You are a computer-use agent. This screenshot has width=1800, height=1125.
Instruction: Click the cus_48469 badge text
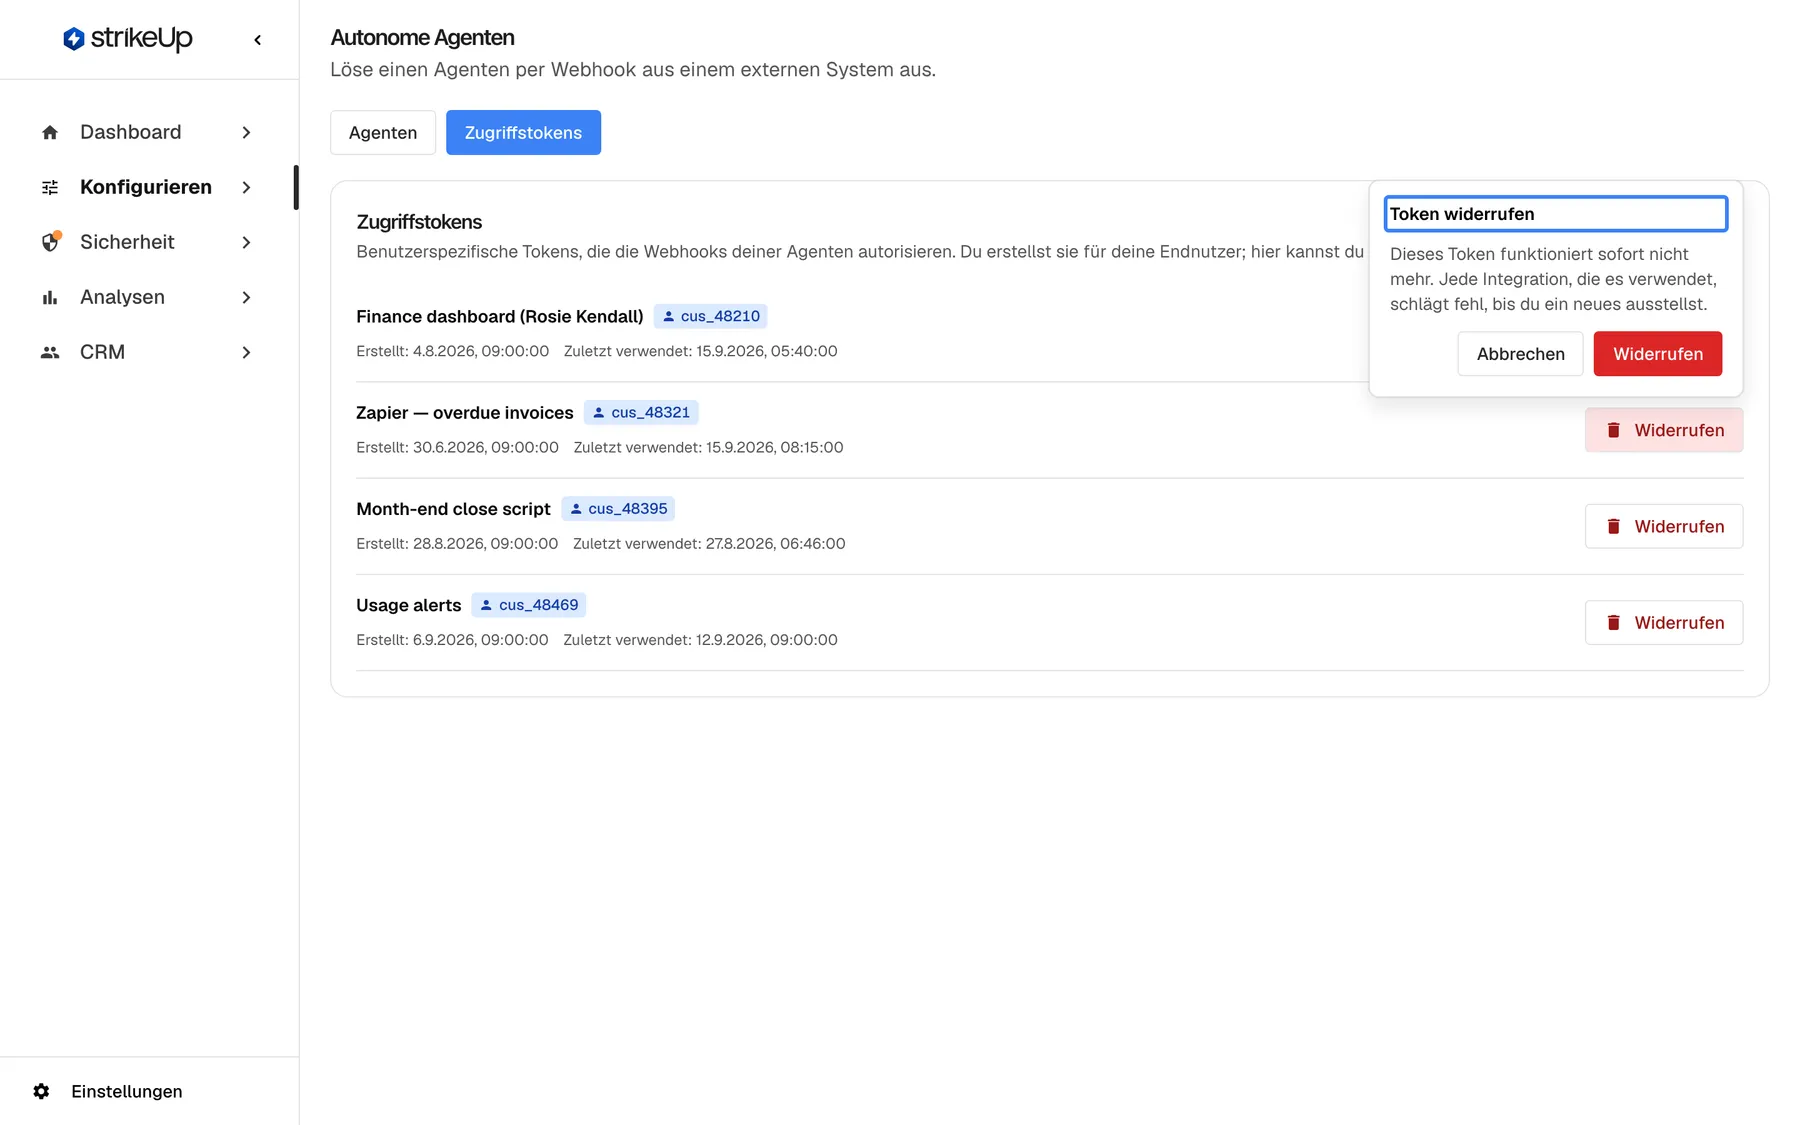tap(539, 605)
